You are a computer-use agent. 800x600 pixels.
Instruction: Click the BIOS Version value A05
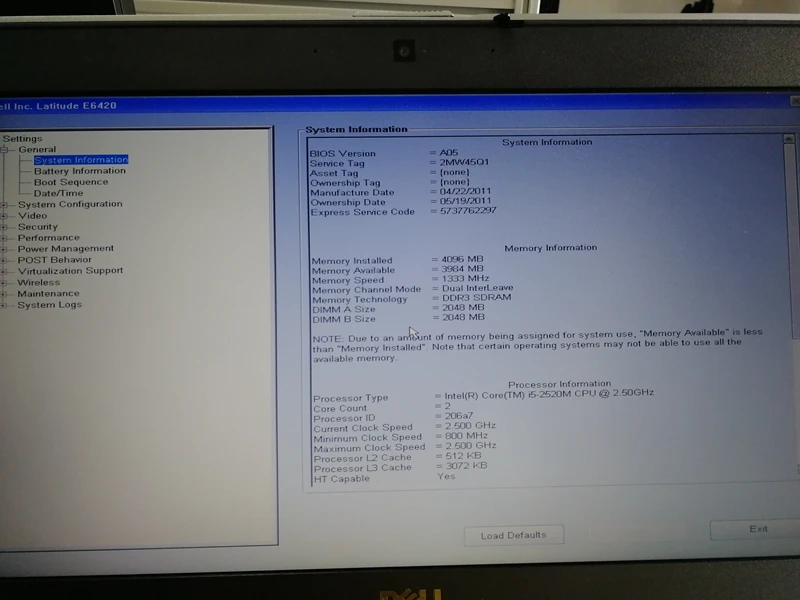point(448,153)
